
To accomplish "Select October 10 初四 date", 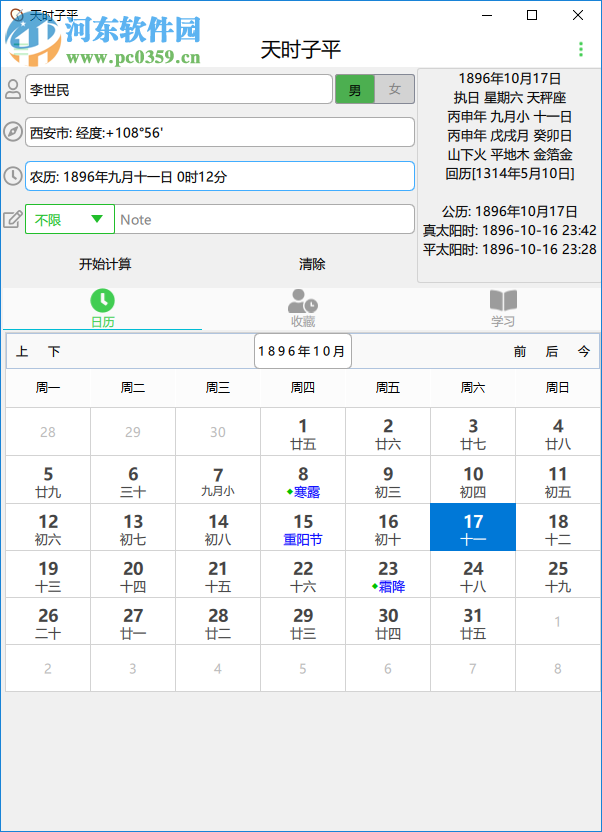I will point(473,480).
